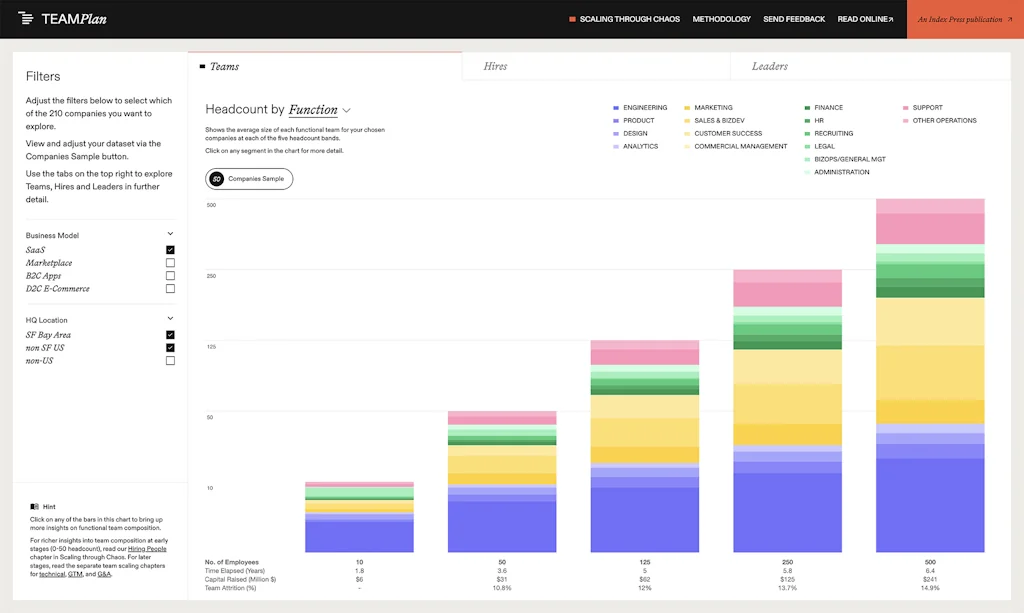The width and height of the screenshot is (1024, 613).
Task: Uncheck the SaaS filter
Action: (x=170, y=250)
